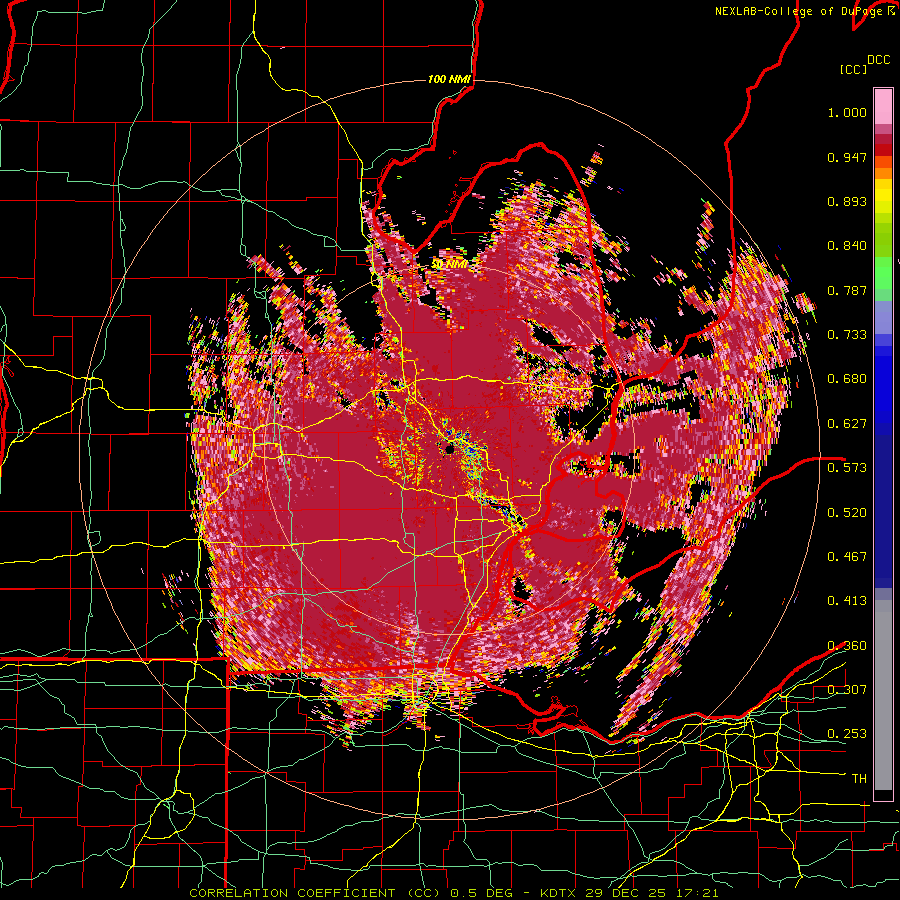Click the 0.253 color scale value
Viewport: 900px width, 900px height.
[x=847, y=734]
